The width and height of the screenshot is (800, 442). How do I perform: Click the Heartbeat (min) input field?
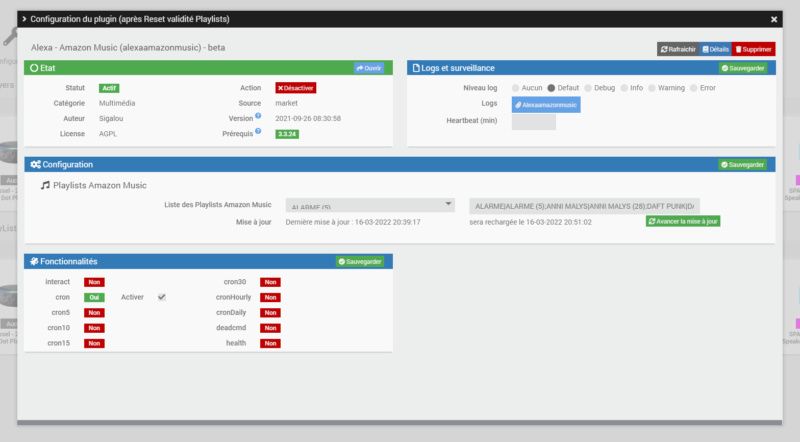tap(534, 121)
